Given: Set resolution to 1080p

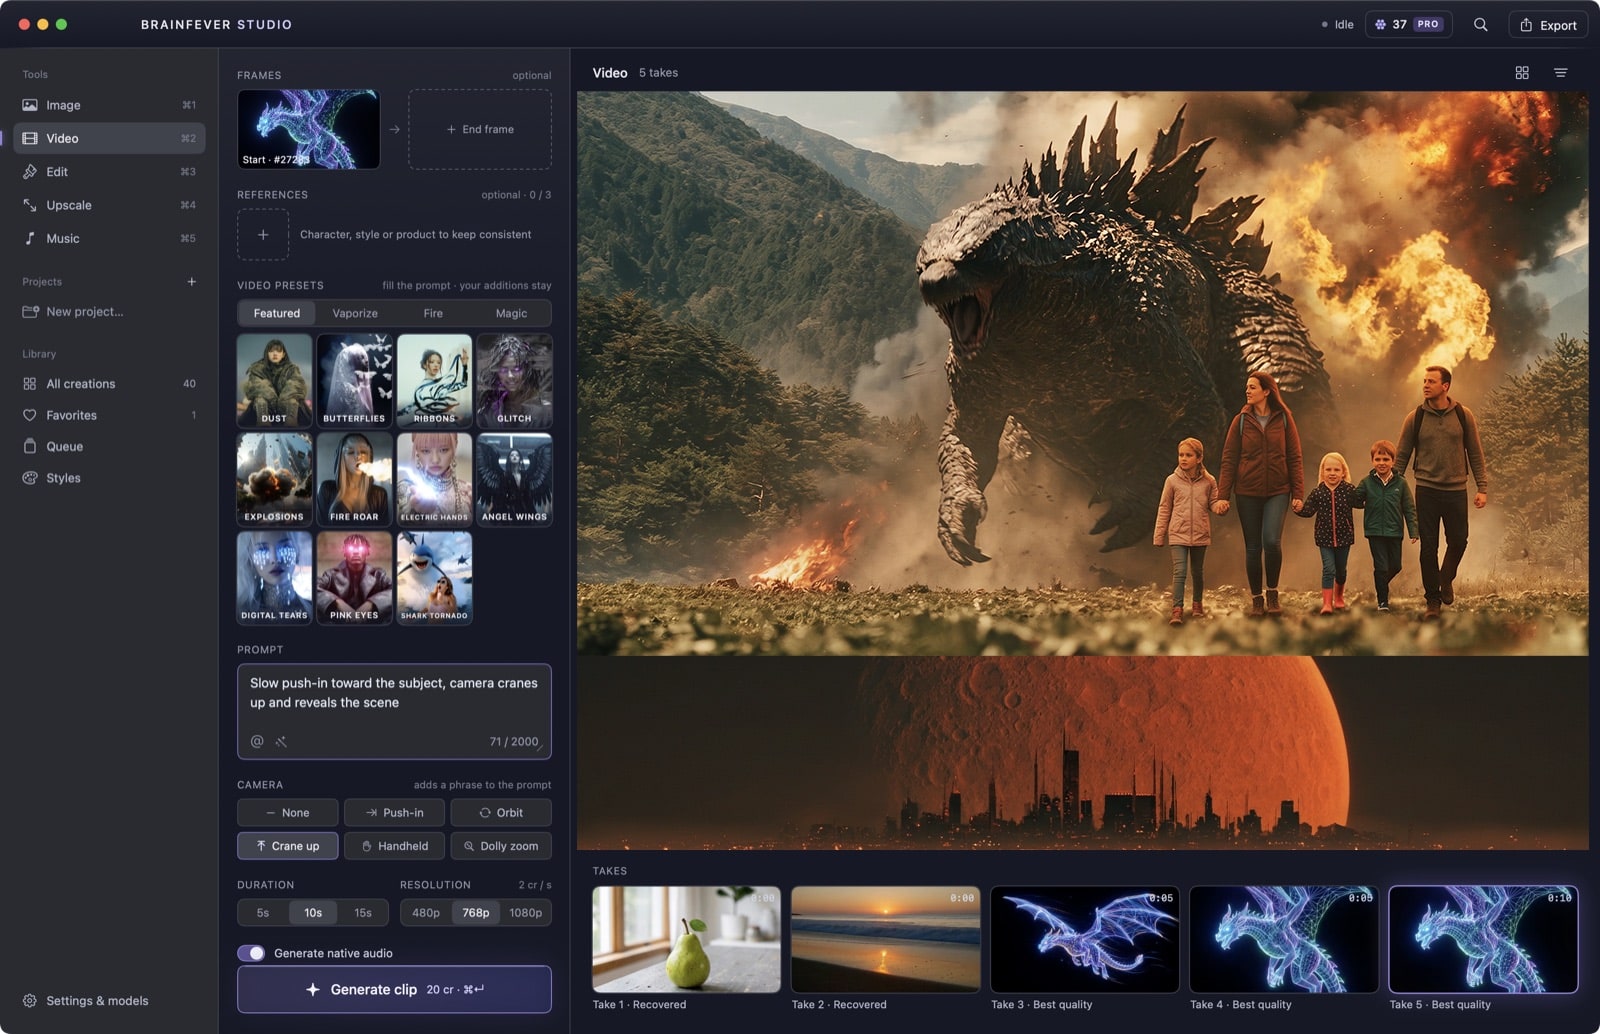Looking at the screenshot, I should click(x=526, y=913).
